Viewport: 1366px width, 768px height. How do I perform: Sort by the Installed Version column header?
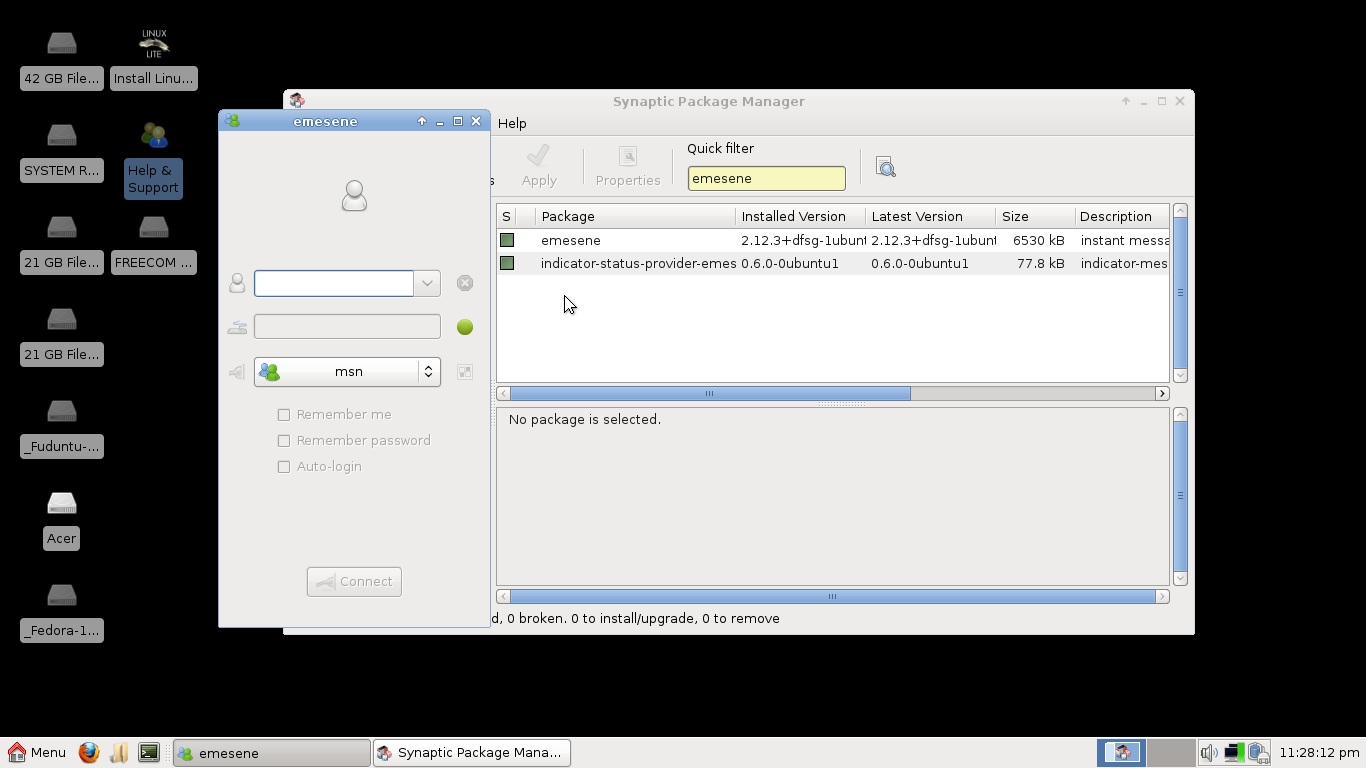[x=801, y=216]
